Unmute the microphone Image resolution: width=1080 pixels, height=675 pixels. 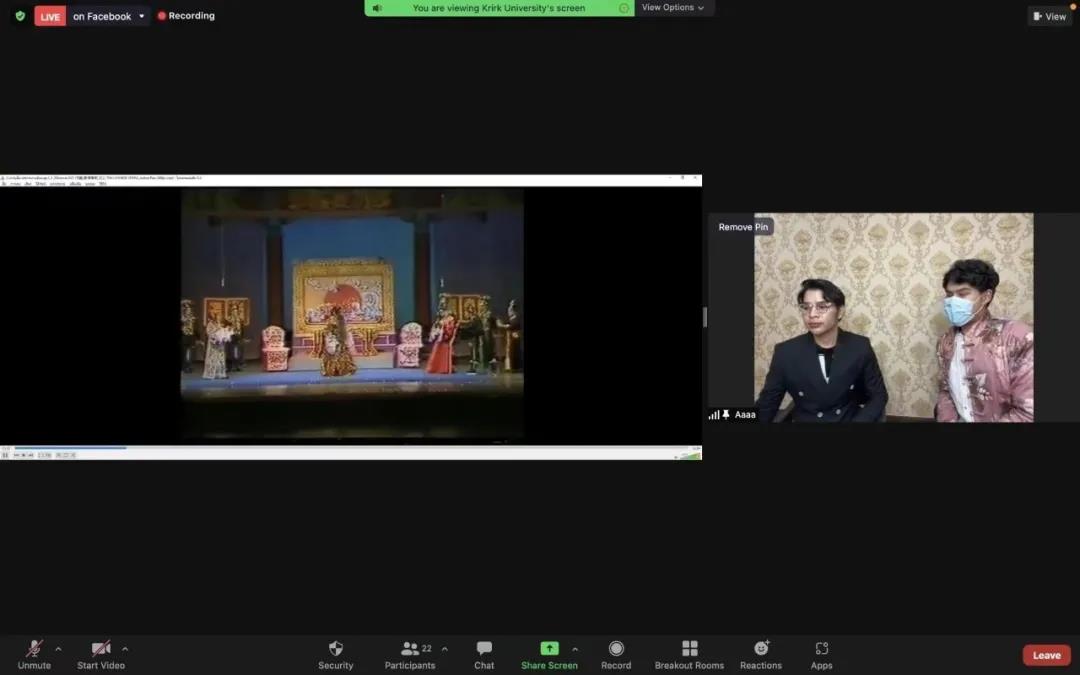click(34, 655)
